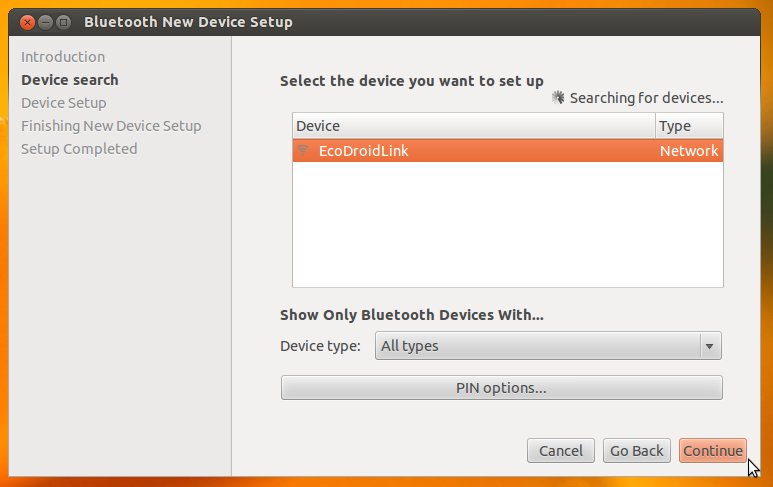The width and height of the screenshot is (773, 487).
Task: Click the Finishing New Device Setup step
Action: click(111, 126)
